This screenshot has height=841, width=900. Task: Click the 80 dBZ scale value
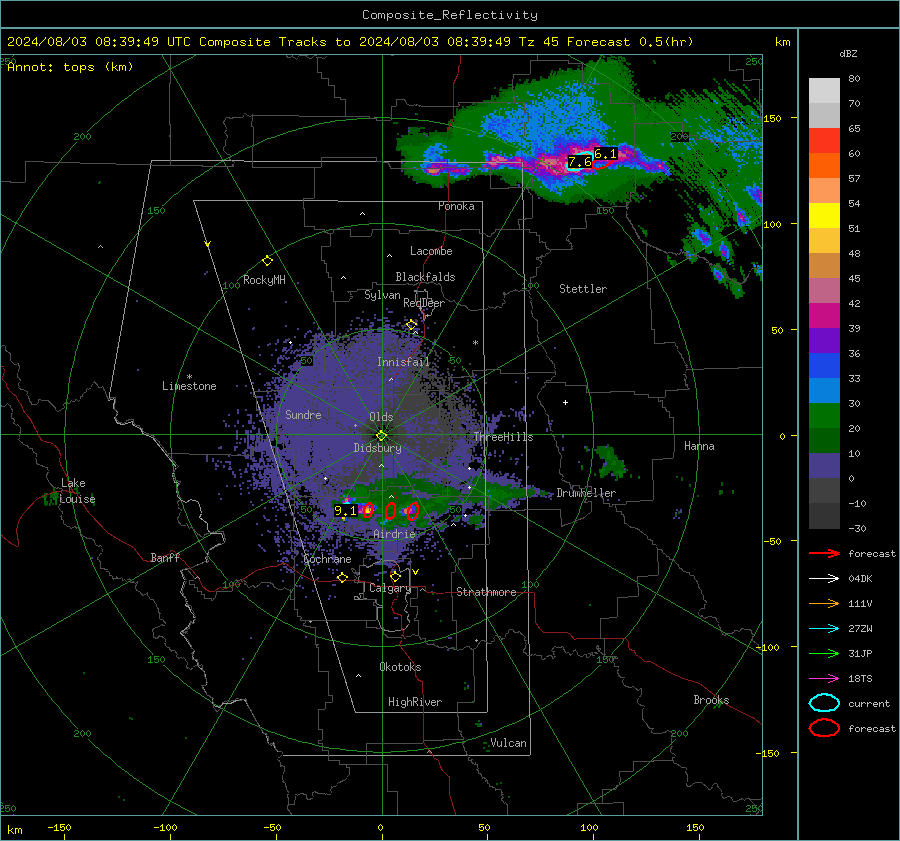click(x=854, y=79)
